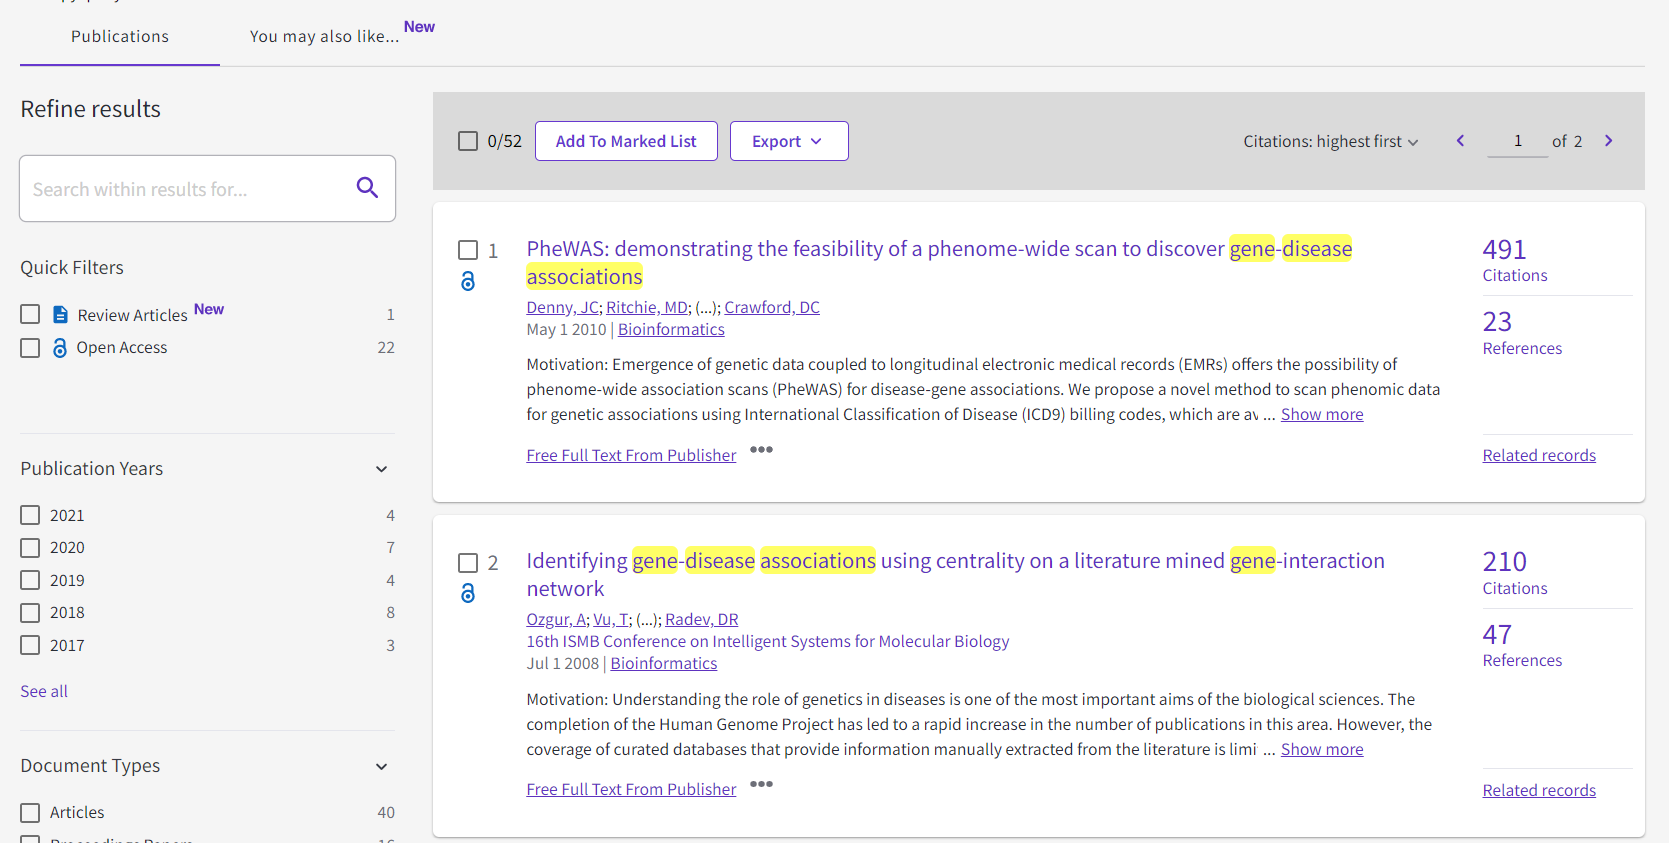
Task: Open the Citations: highest first sort dropdown
Action: (1330, 141)
